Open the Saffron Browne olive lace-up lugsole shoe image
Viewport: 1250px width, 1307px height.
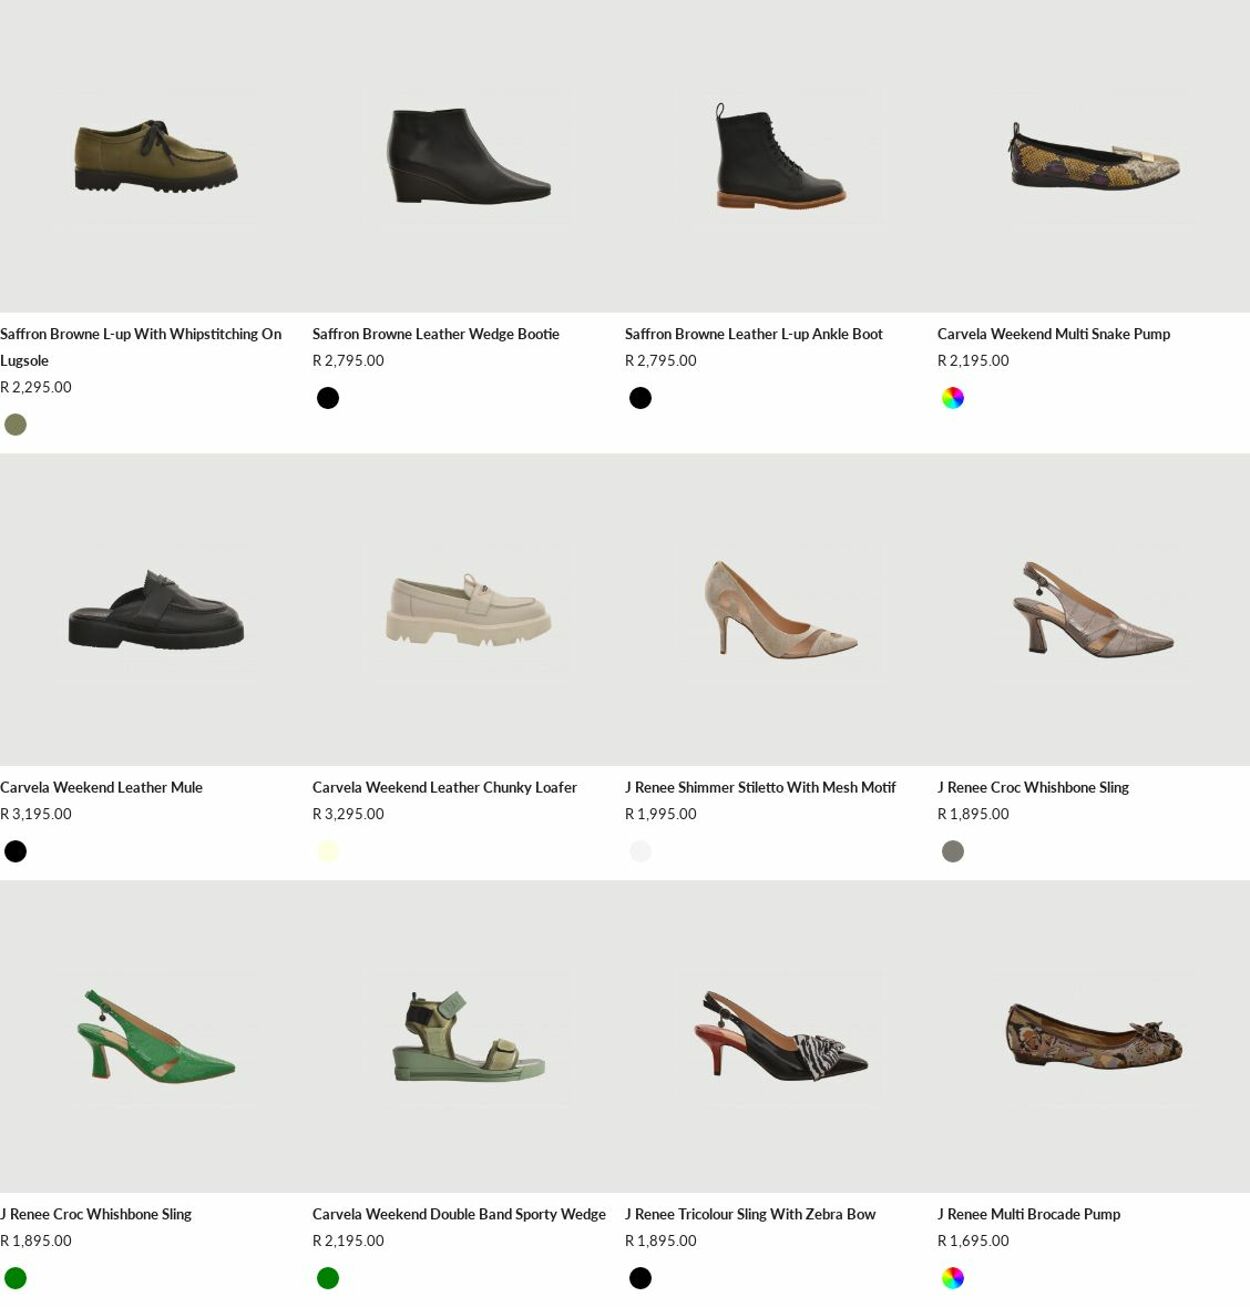(156, 156)
